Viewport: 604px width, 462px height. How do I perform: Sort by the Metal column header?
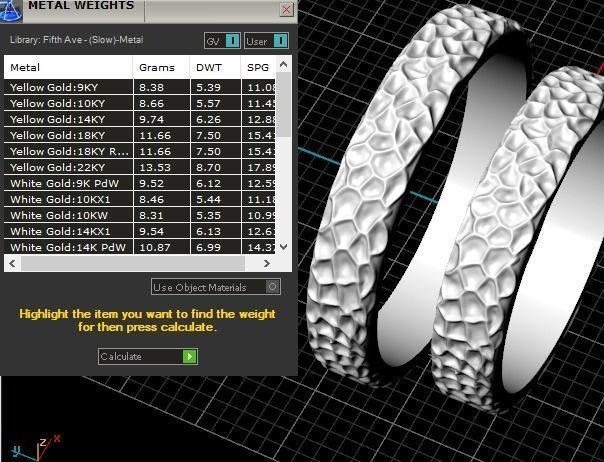68,67
